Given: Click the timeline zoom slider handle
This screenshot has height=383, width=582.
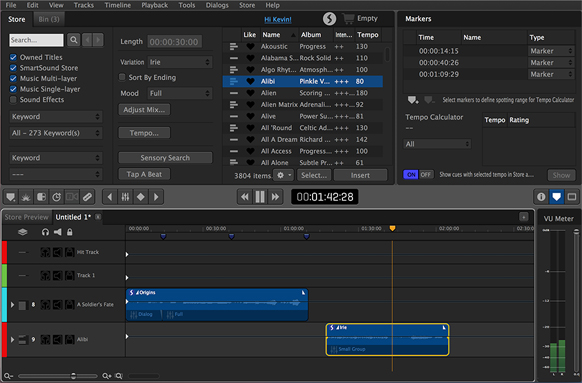Looking at the screenshot, I should coord(73,376).
